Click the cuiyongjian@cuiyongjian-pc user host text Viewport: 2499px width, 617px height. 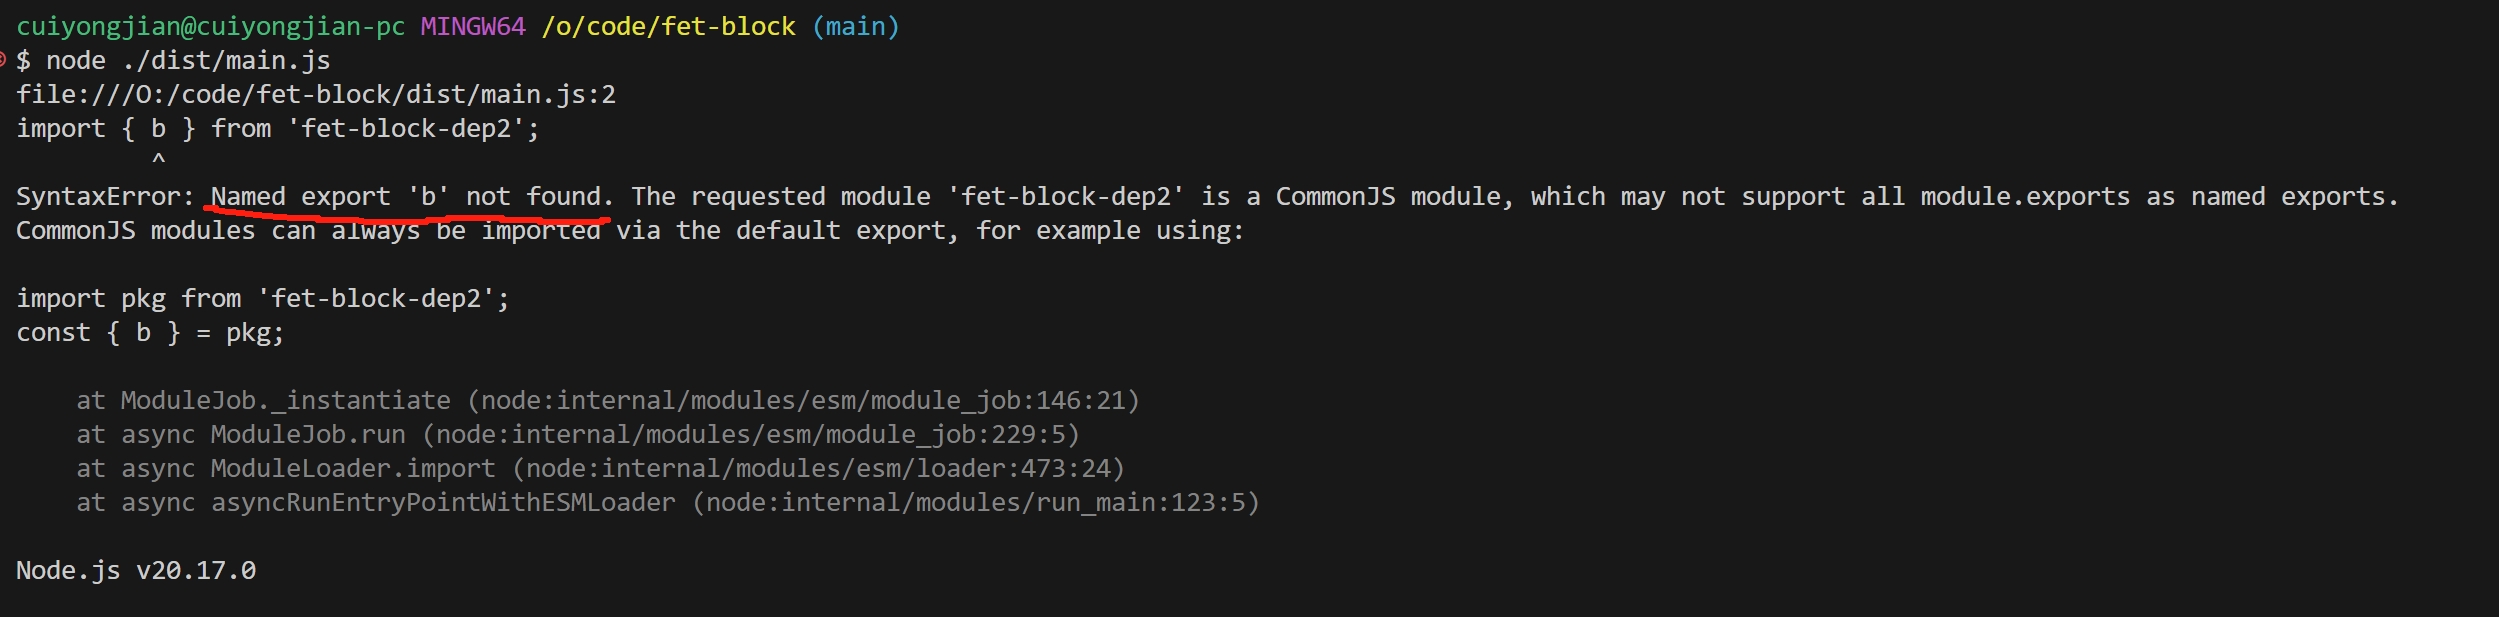point(210,27)
